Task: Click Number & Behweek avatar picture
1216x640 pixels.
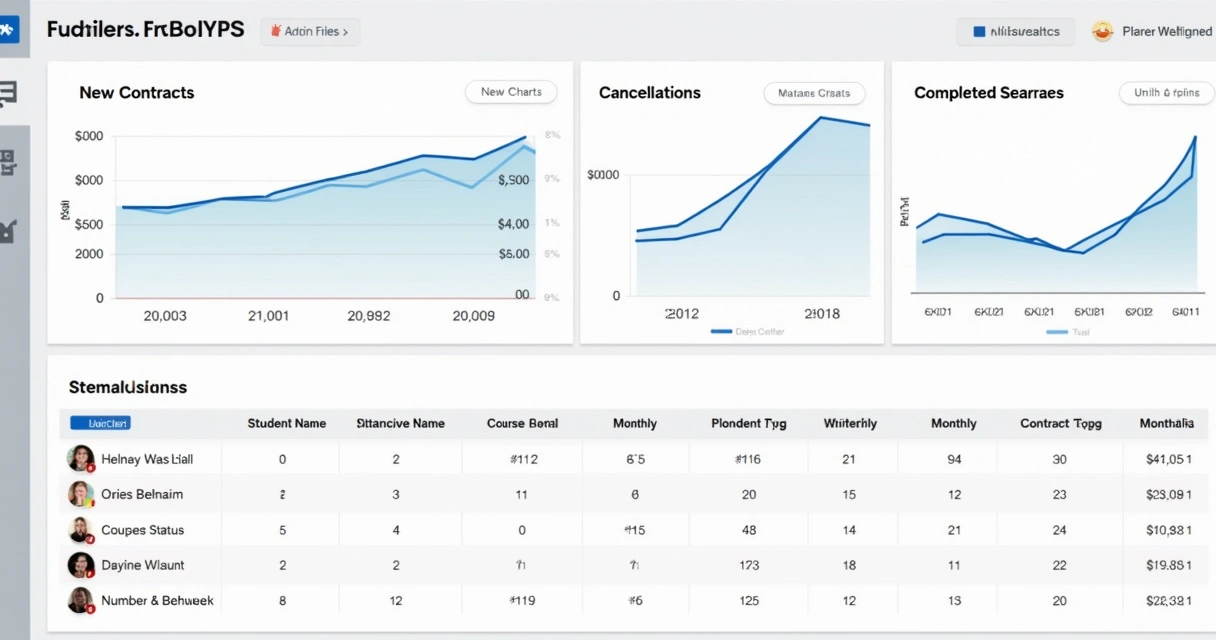Action: click(80, 600)
